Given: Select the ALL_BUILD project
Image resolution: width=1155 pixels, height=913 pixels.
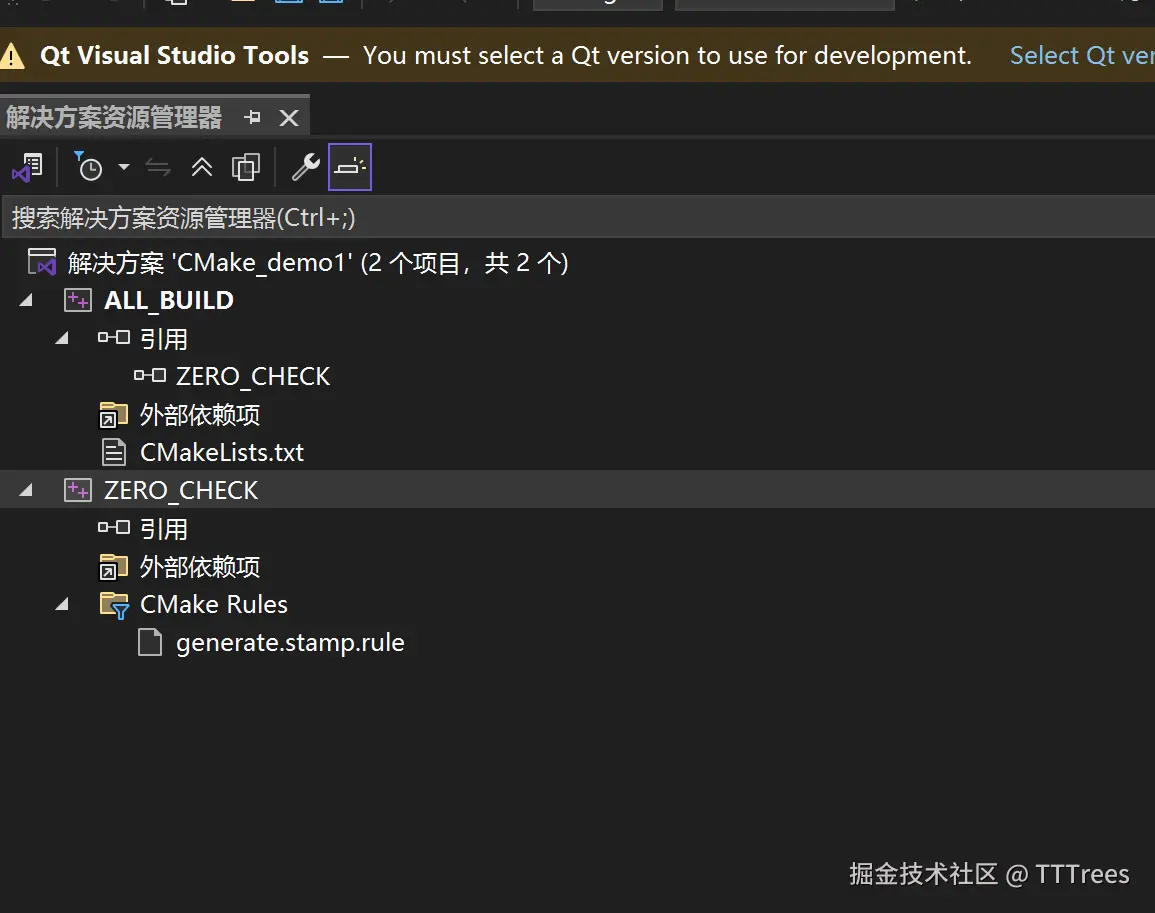Looking at the screenshot, I should [169, 301].
